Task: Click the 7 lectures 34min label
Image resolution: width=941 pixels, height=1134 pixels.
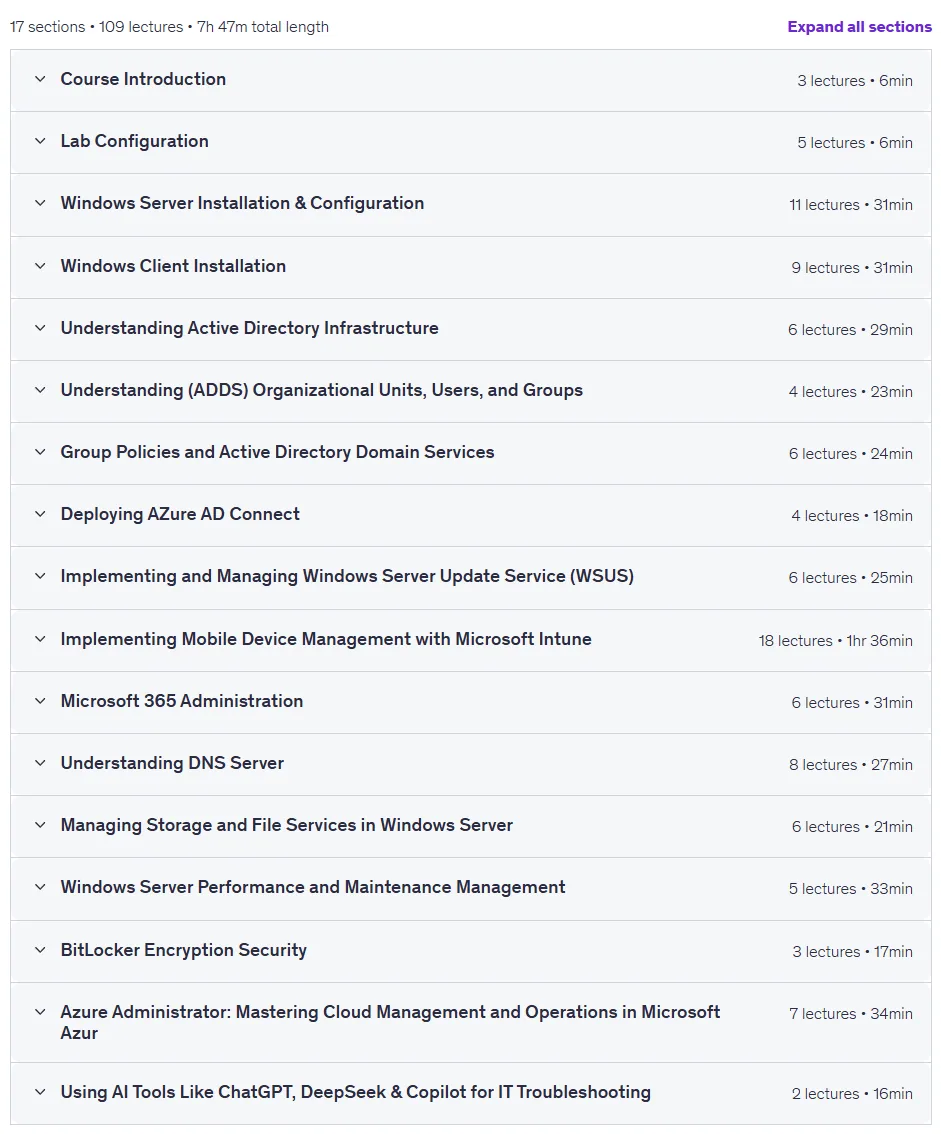Action: click(851, 1014)
